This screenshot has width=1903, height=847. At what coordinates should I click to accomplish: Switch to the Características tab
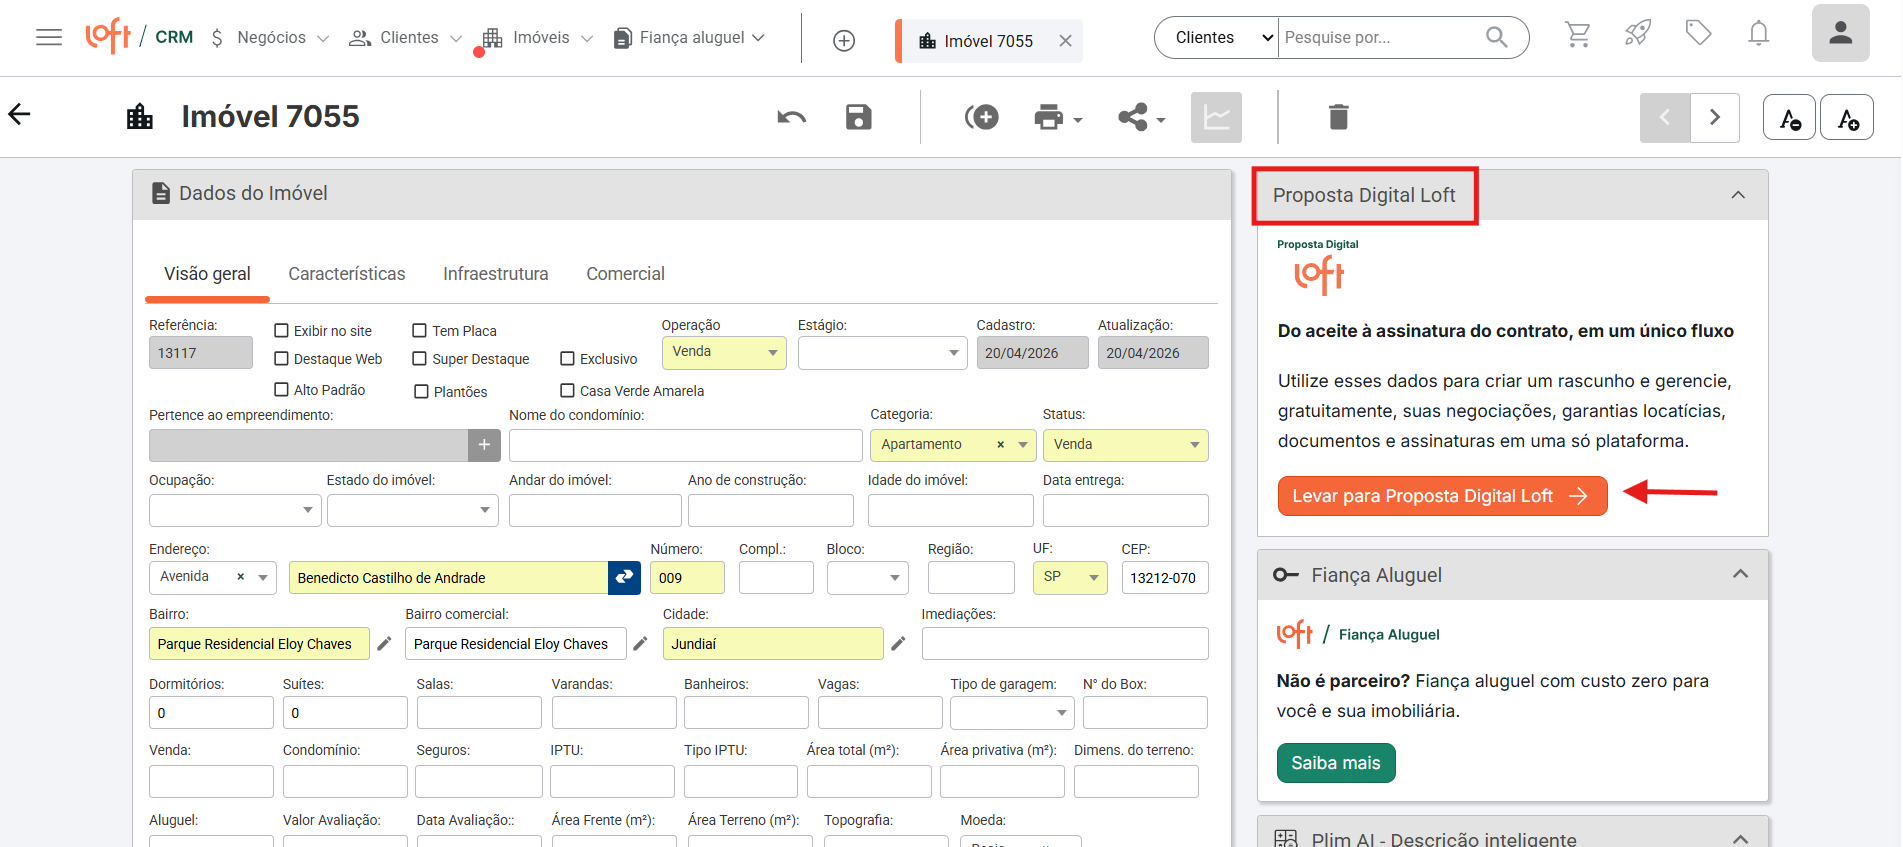click(346, 274)
